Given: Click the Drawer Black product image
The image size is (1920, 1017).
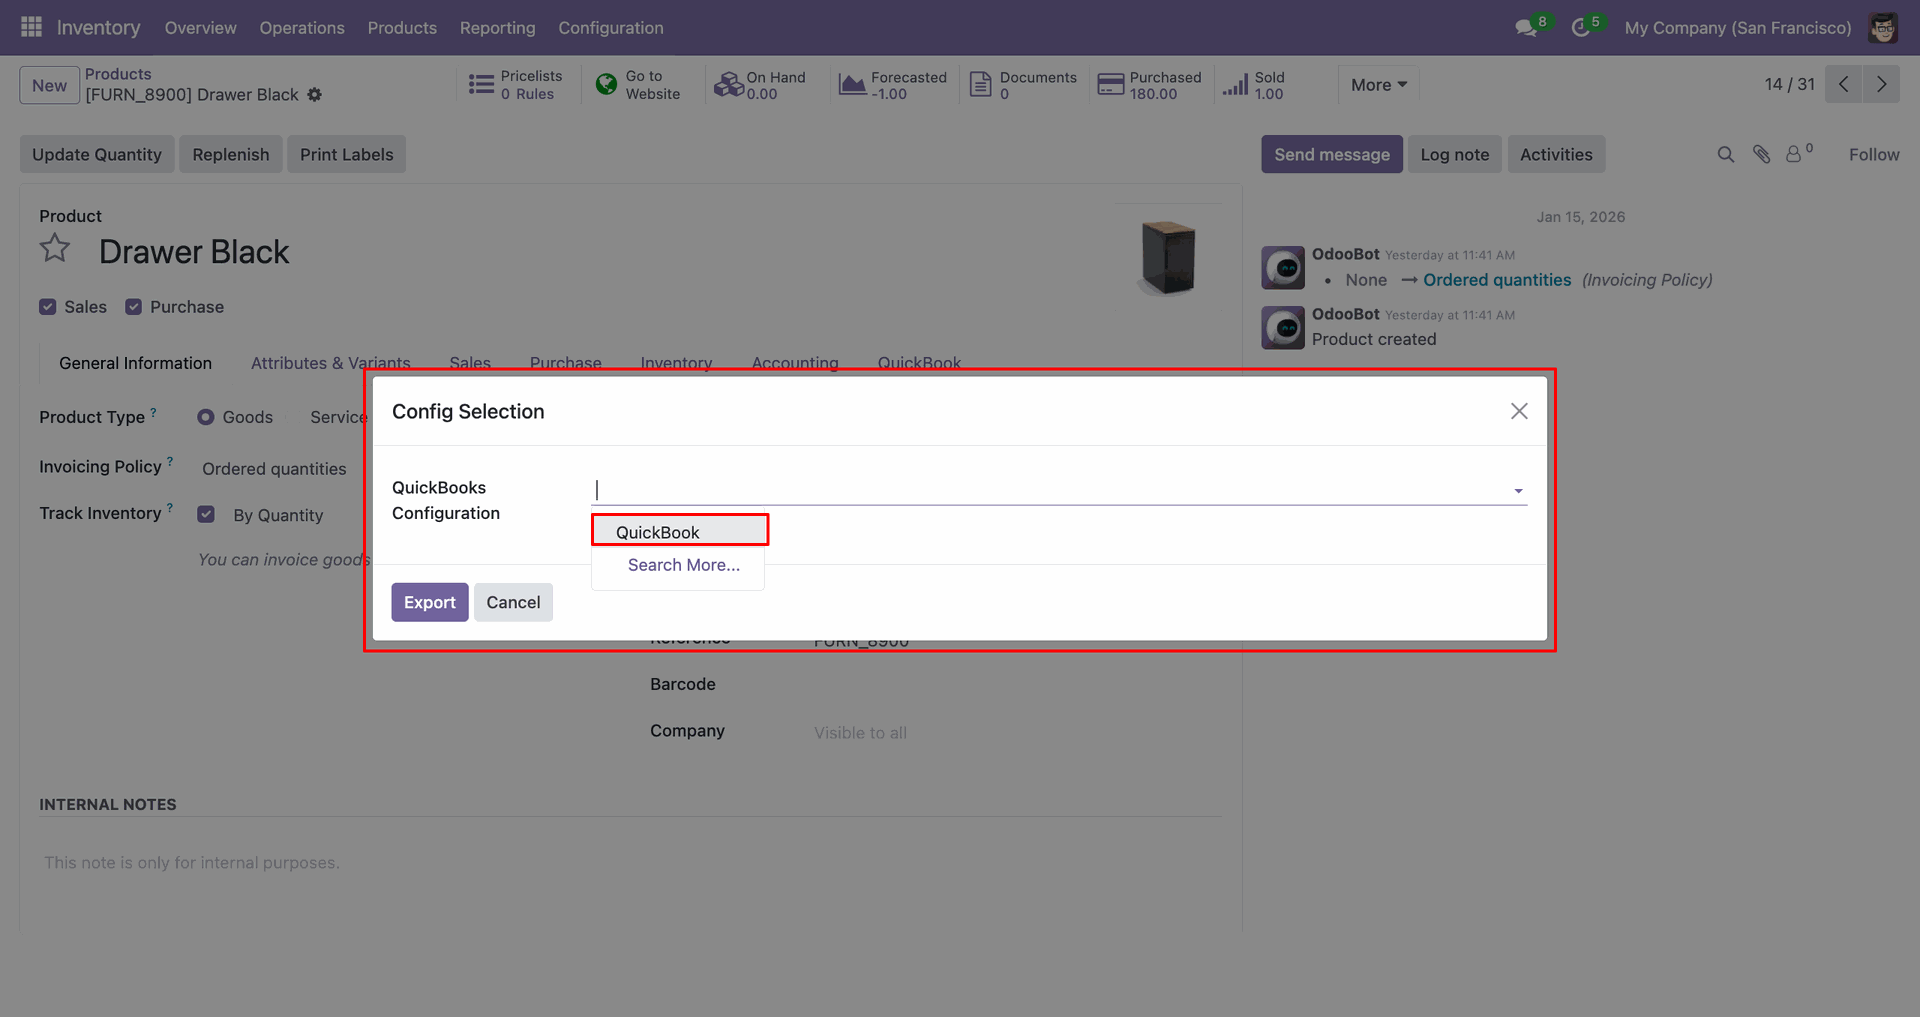Looking at the screenshot, I should point(1168,257).
